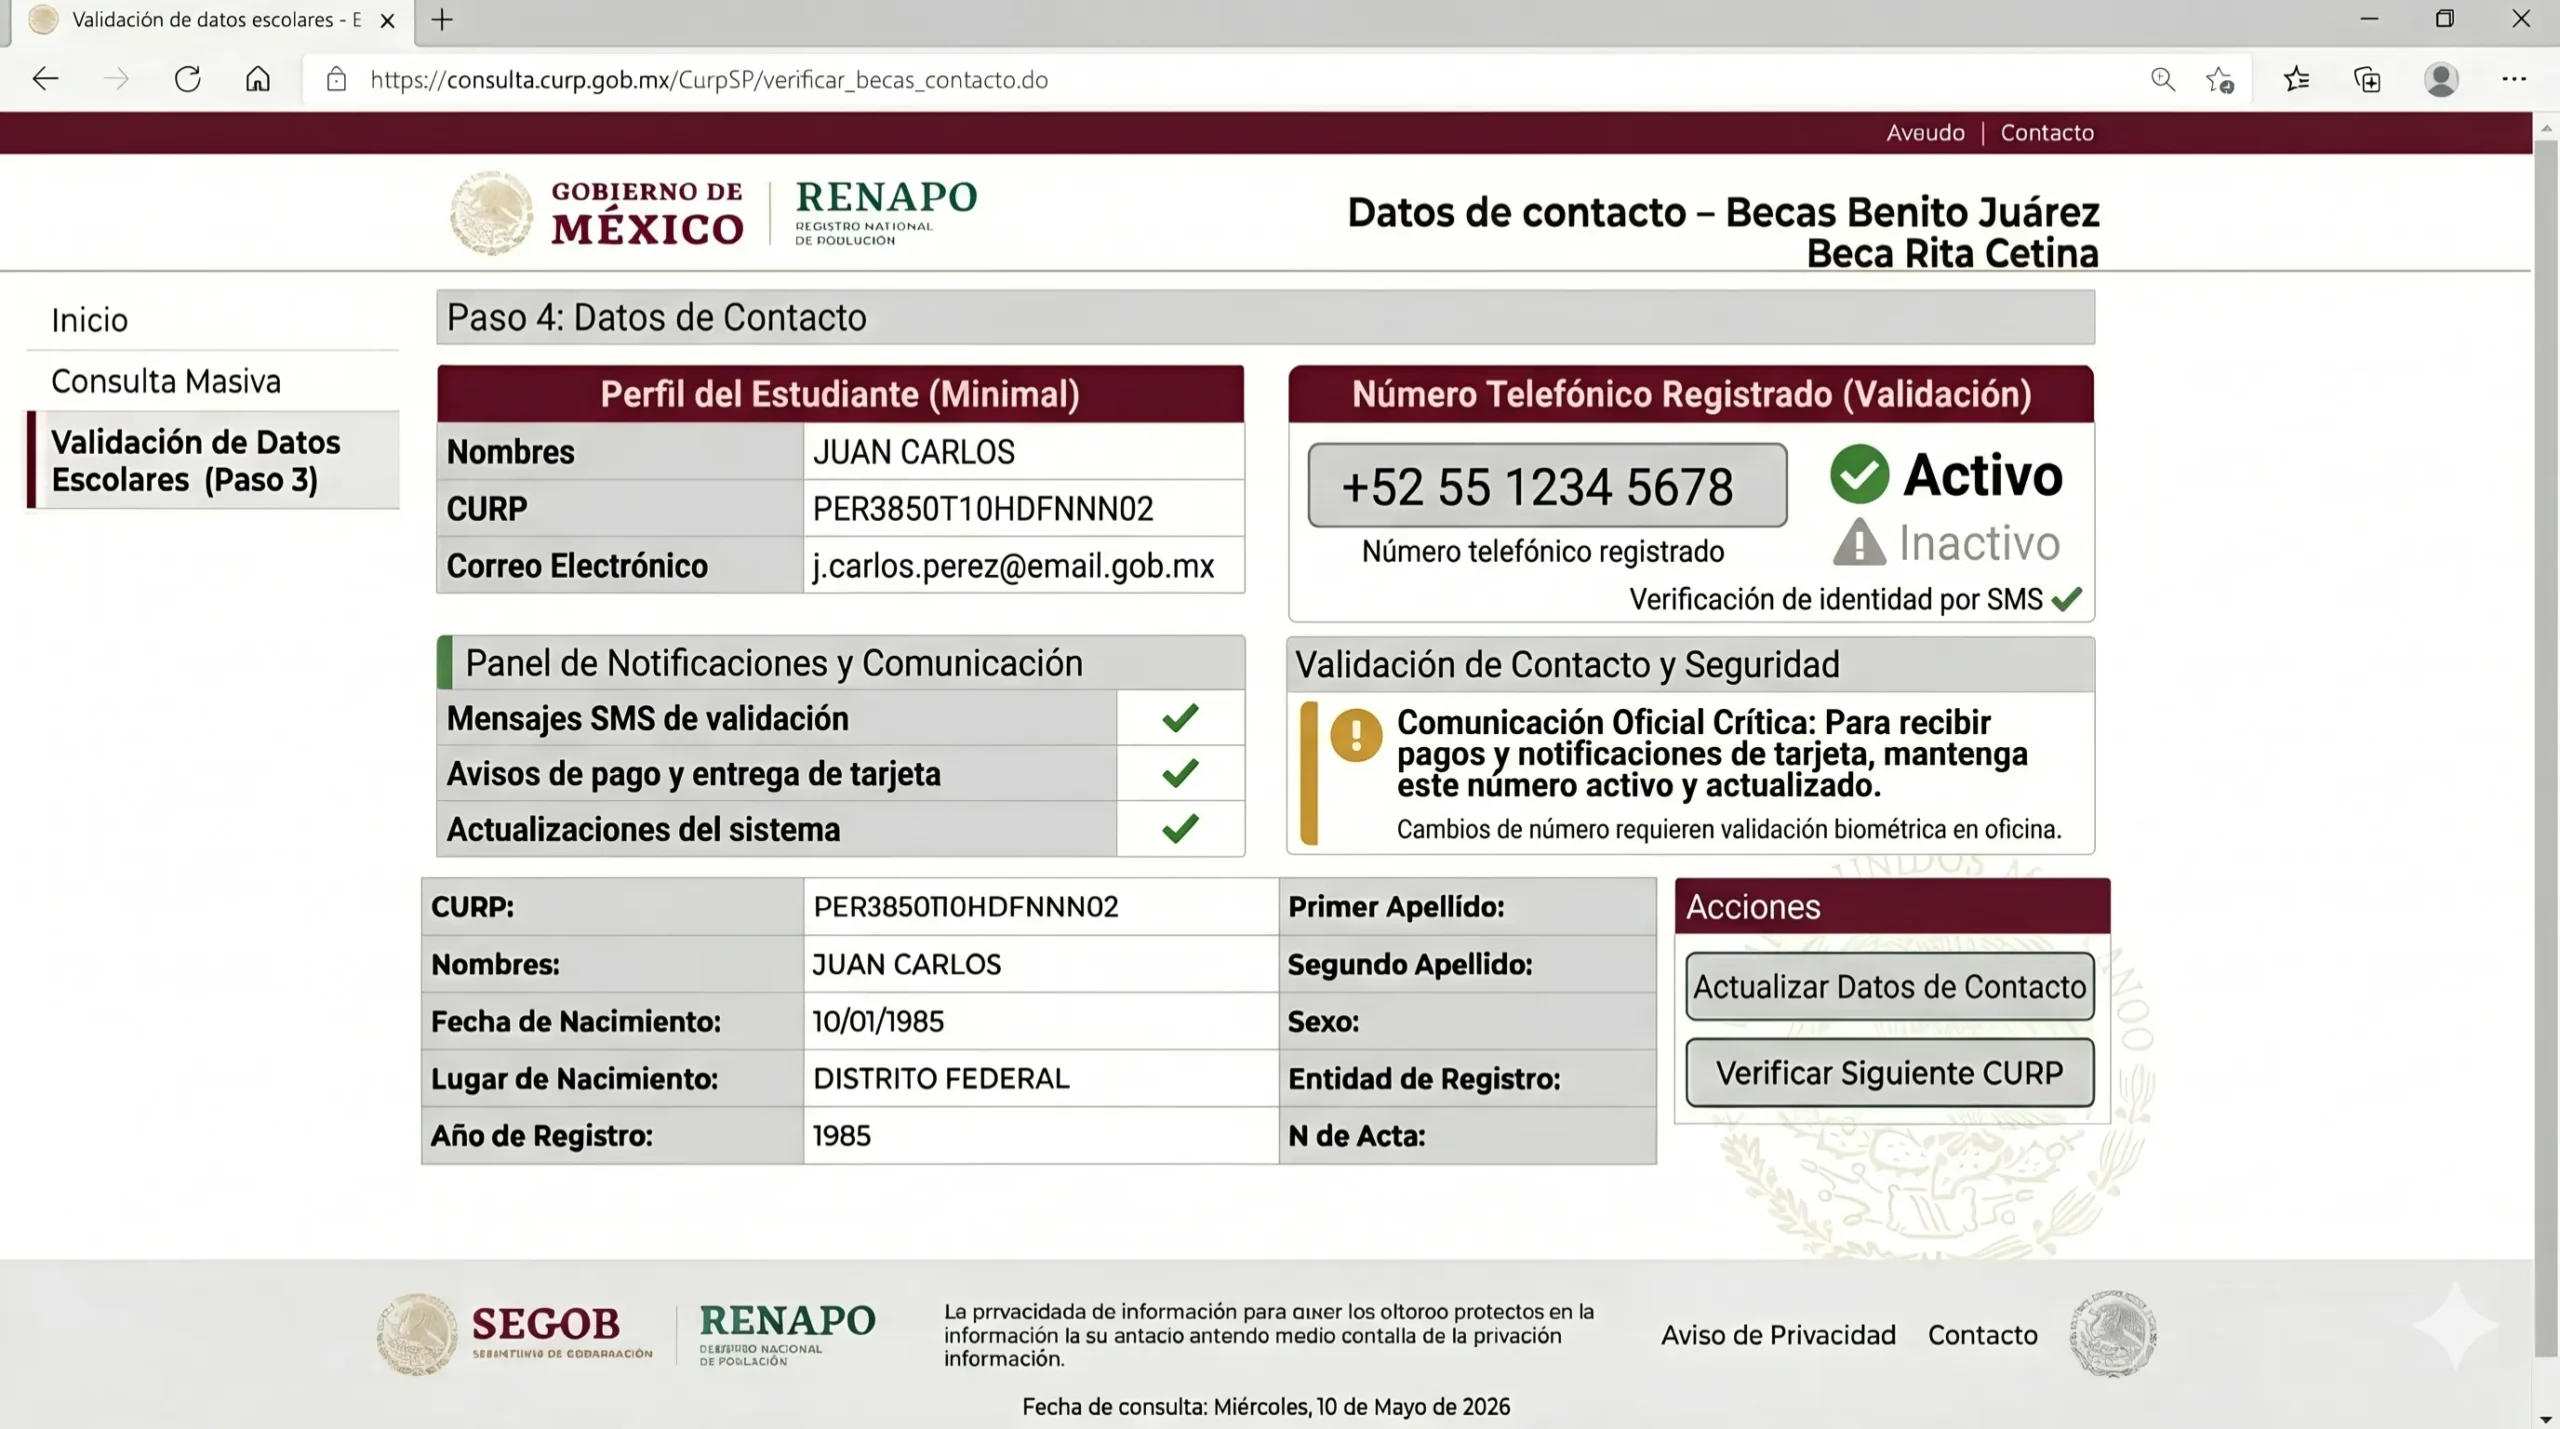Open a new browser tab
Viewport: 2560px width, 1429px height.
[x=442, y=19]
